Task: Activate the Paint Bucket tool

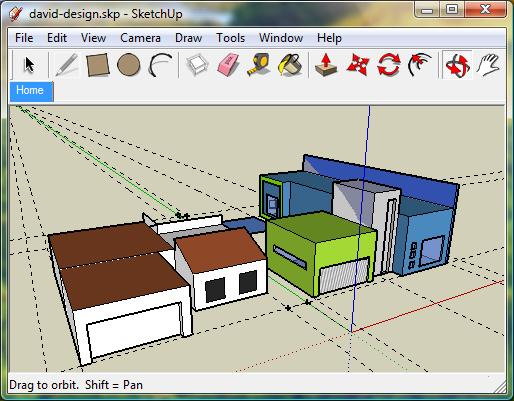Action: pos(290,65)
